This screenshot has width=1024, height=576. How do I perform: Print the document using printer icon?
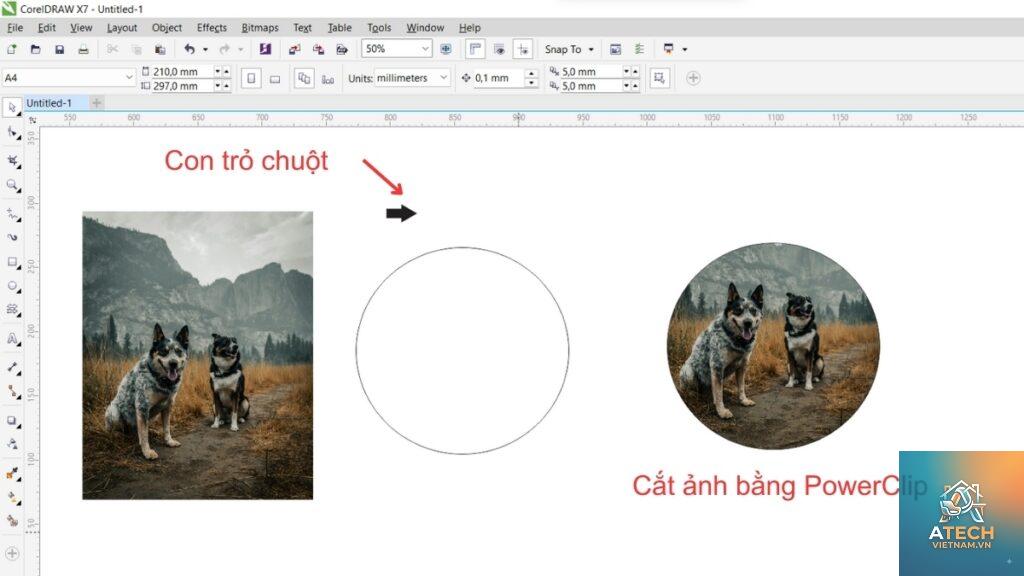click(x=83, y=49)
